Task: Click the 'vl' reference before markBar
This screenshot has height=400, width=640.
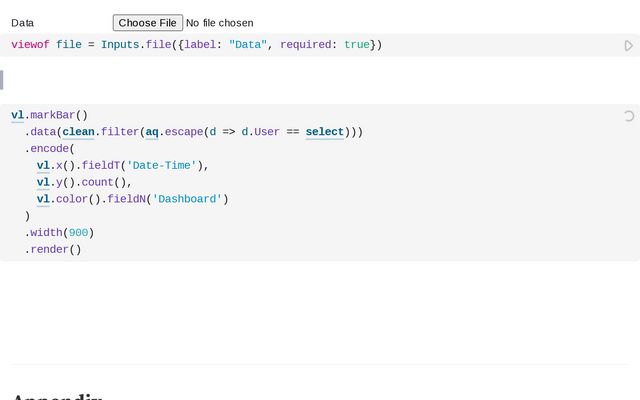Action: [17, 115]
